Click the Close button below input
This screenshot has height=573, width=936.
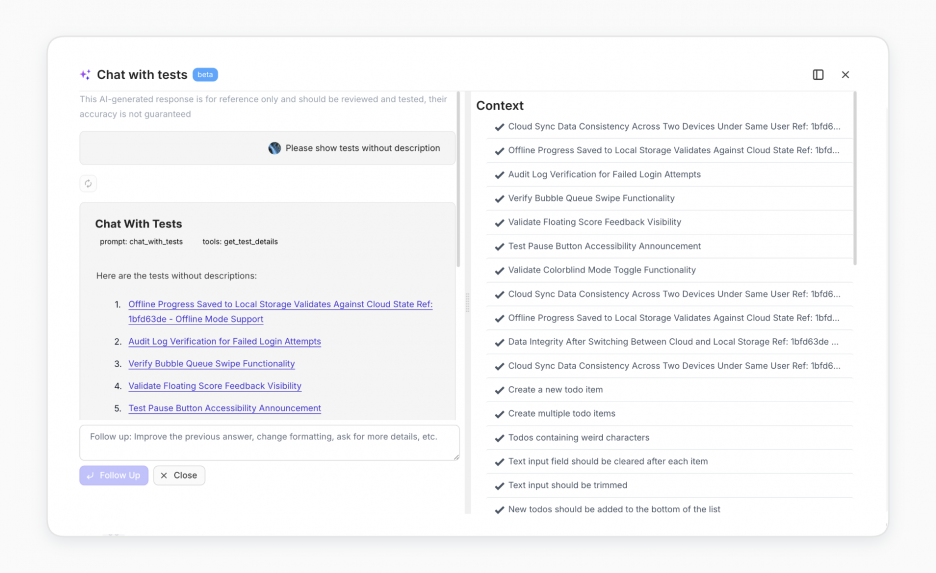point(179,476)
